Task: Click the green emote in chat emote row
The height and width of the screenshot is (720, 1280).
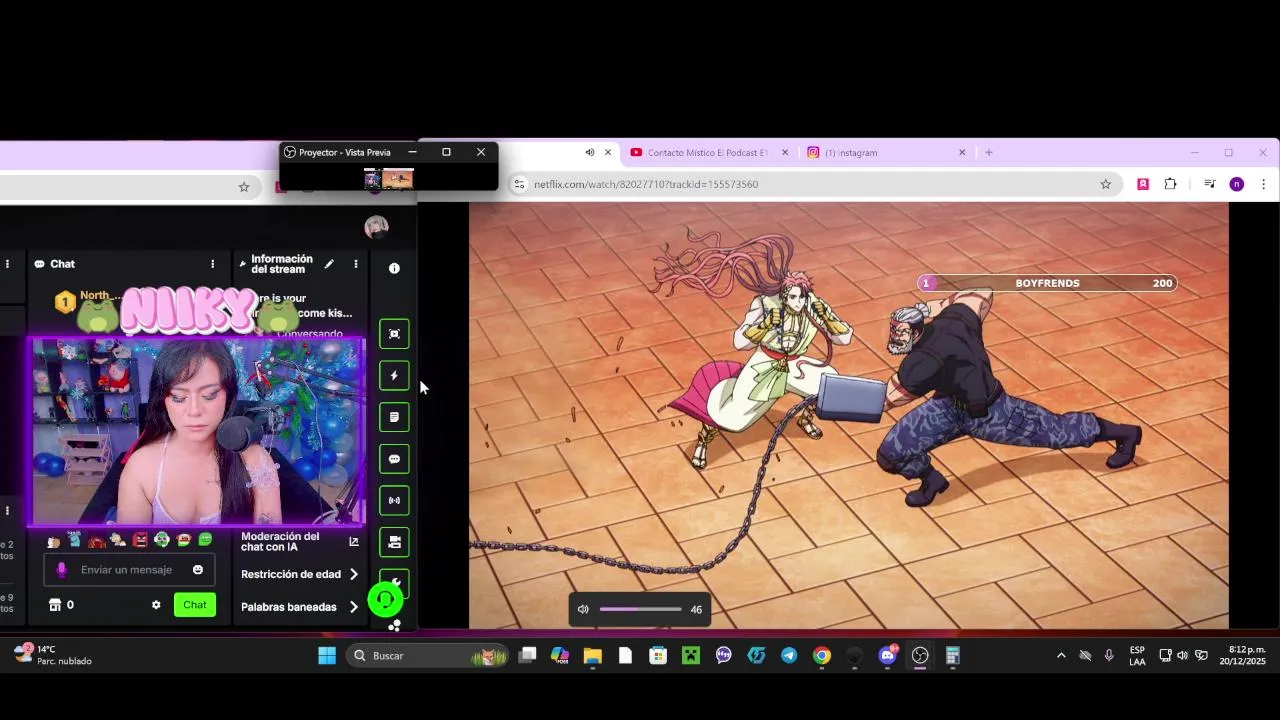Action: (x=205, y=540)
